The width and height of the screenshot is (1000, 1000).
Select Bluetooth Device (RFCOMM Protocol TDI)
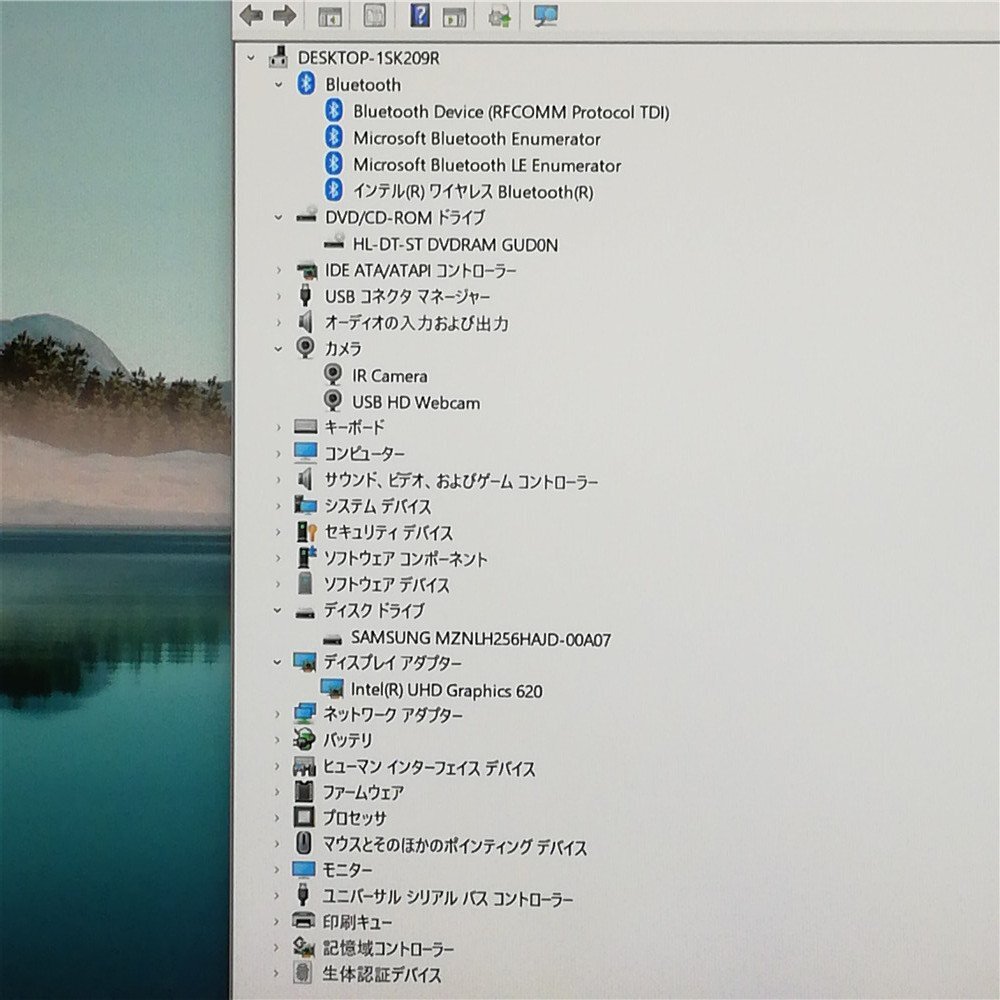click(x=511, y=112)
